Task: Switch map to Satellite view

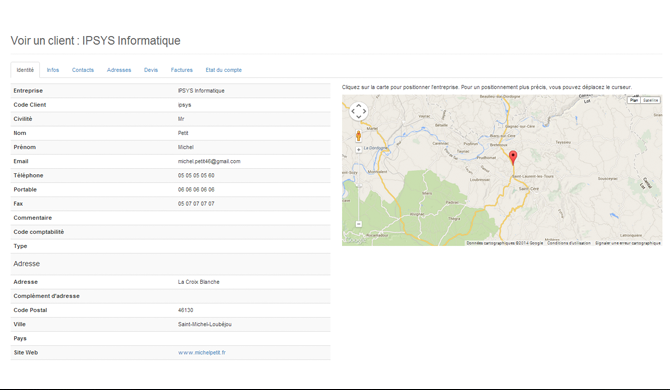Action: pyautogui.click(x=650, y=100)
